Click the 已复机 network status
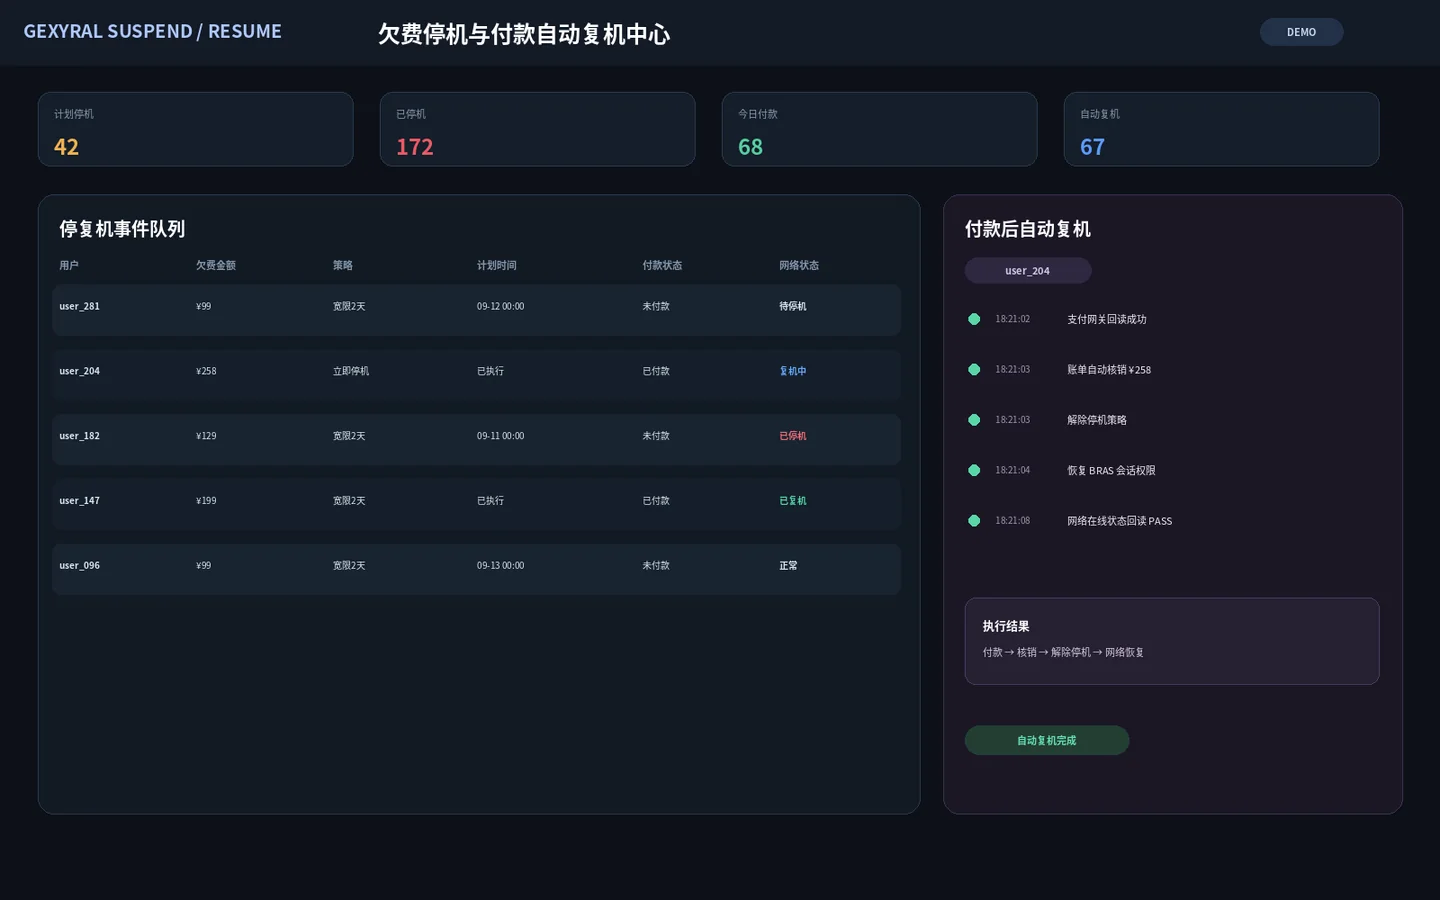Image resolution: width=1440 pixels, height=900 pixels. click(x=793, y=501)
